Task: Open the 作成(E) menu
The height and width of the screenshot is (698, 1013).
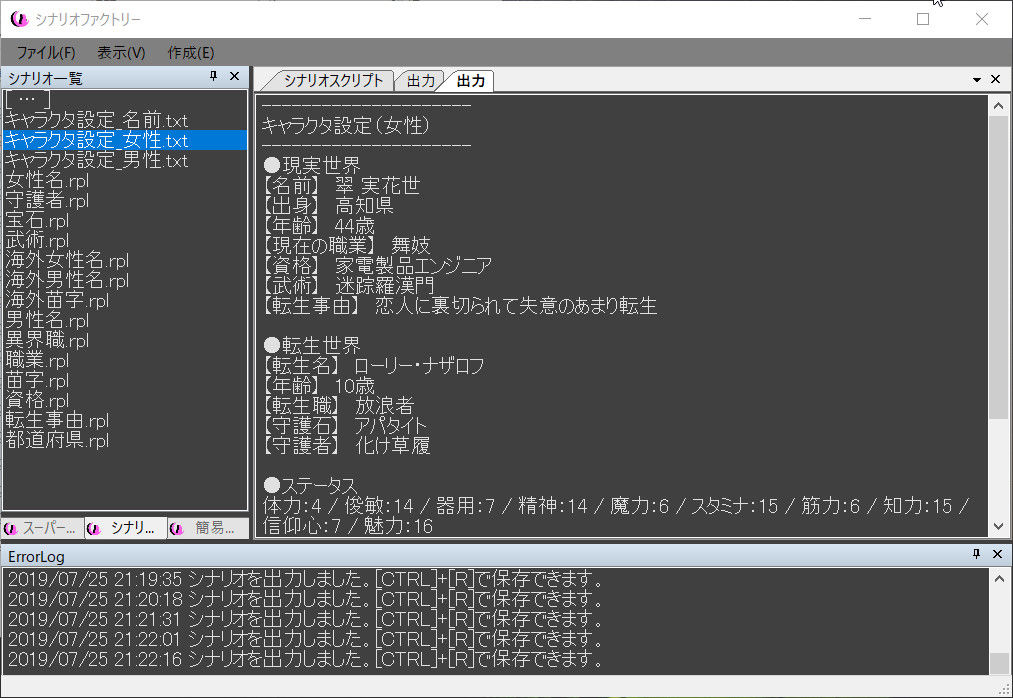Action: [191, 52]
